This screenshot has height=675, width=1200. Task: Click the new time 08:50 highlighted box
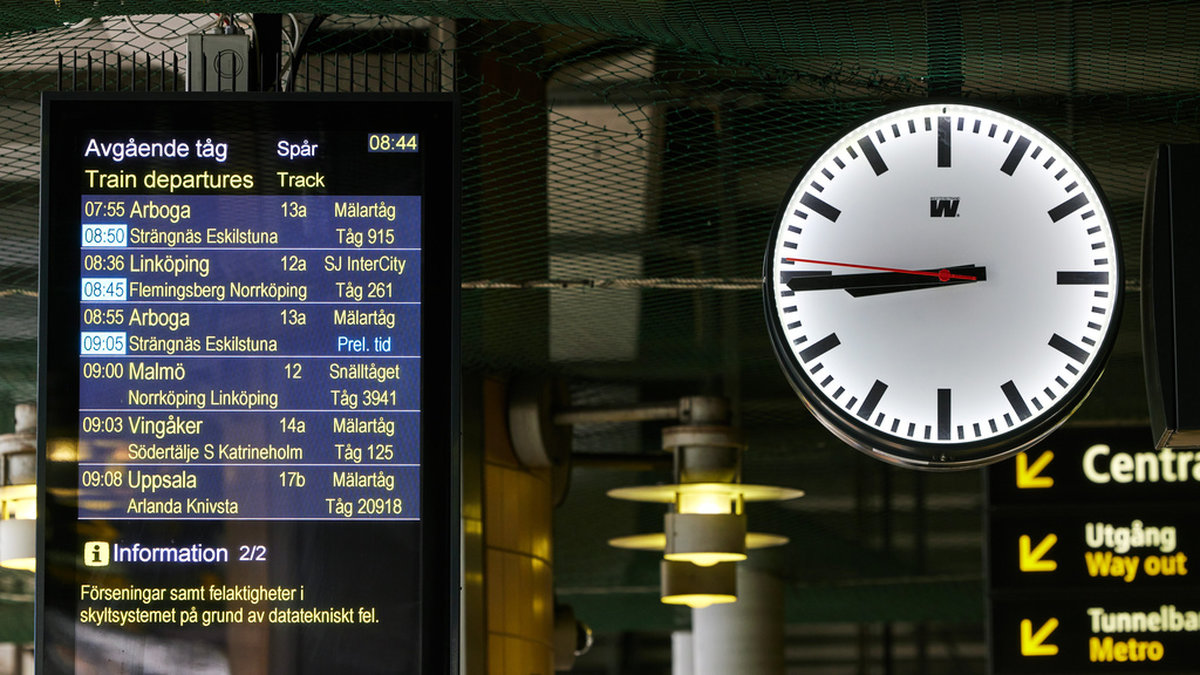[x=104, y=236]
